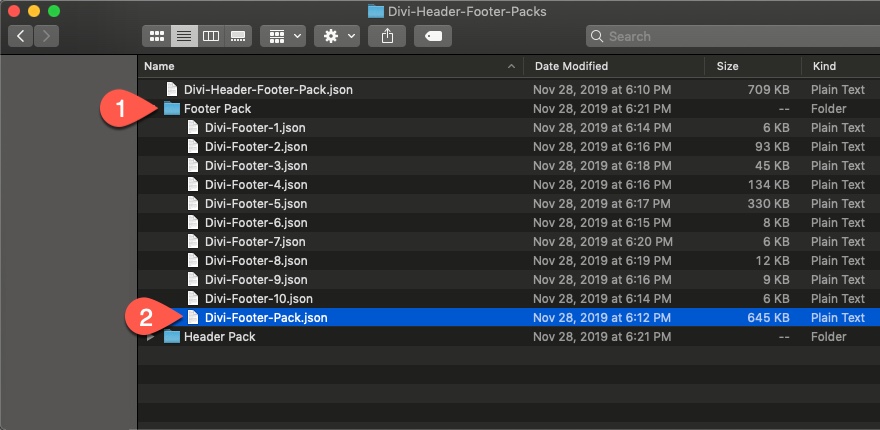880x430 pixels.
Task: Click the Footer Pack folder name
Action: pos(218,109)
